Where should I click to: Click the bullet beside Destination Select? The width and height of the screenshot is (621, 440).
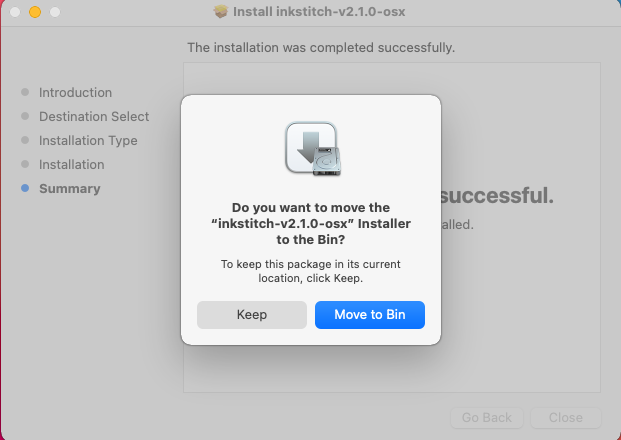25,116
